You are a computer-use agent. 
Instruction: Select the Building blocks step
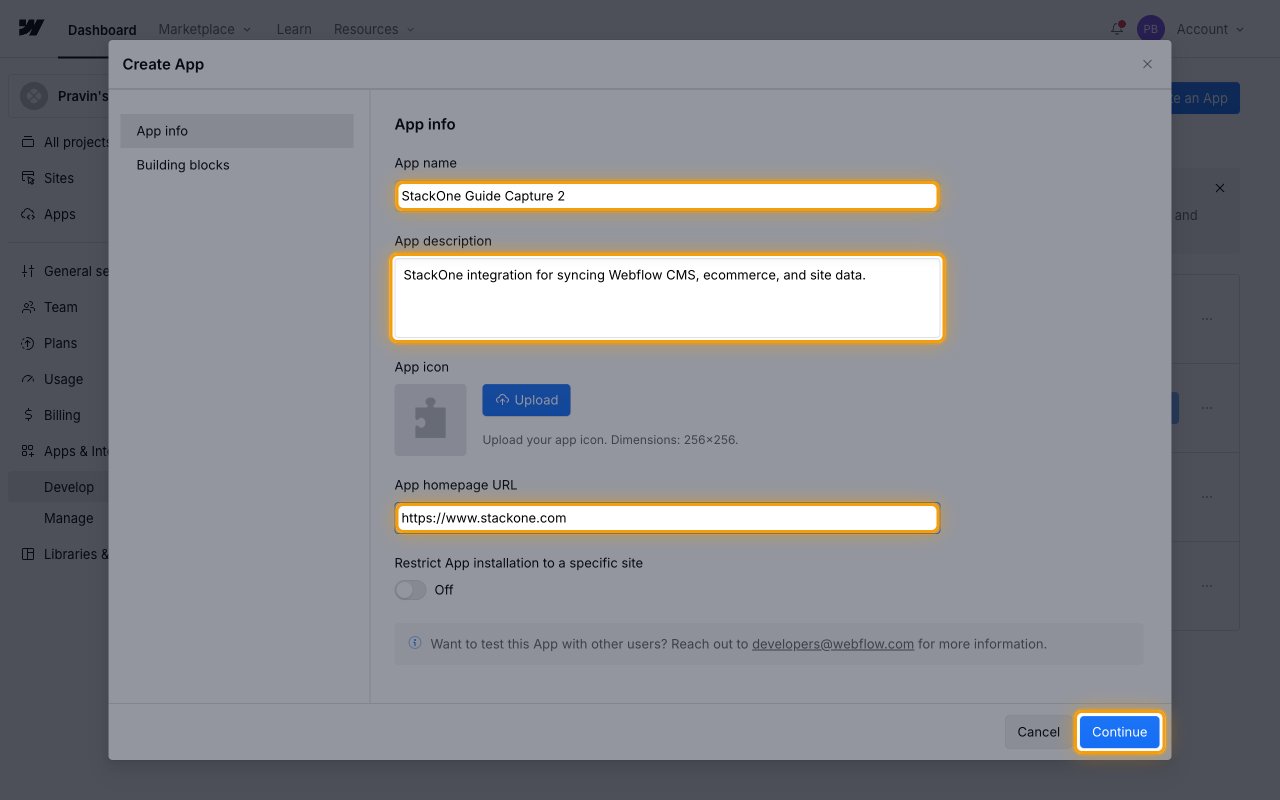click(x=237, y=165)
